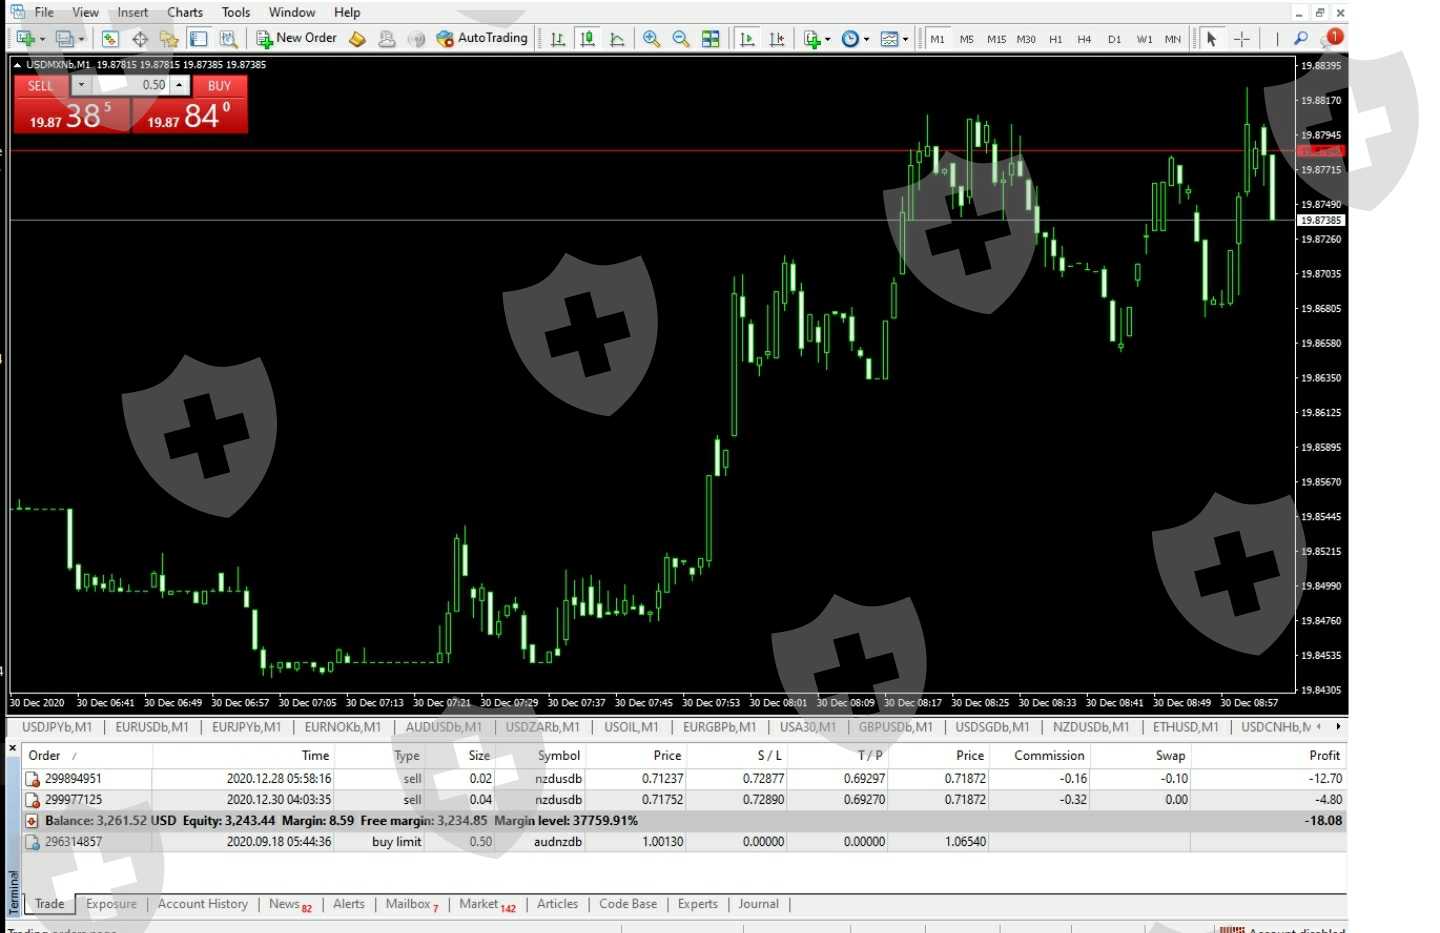Open the Strategy Tester icon
The image size is (1440, 933).
[229, 39]
